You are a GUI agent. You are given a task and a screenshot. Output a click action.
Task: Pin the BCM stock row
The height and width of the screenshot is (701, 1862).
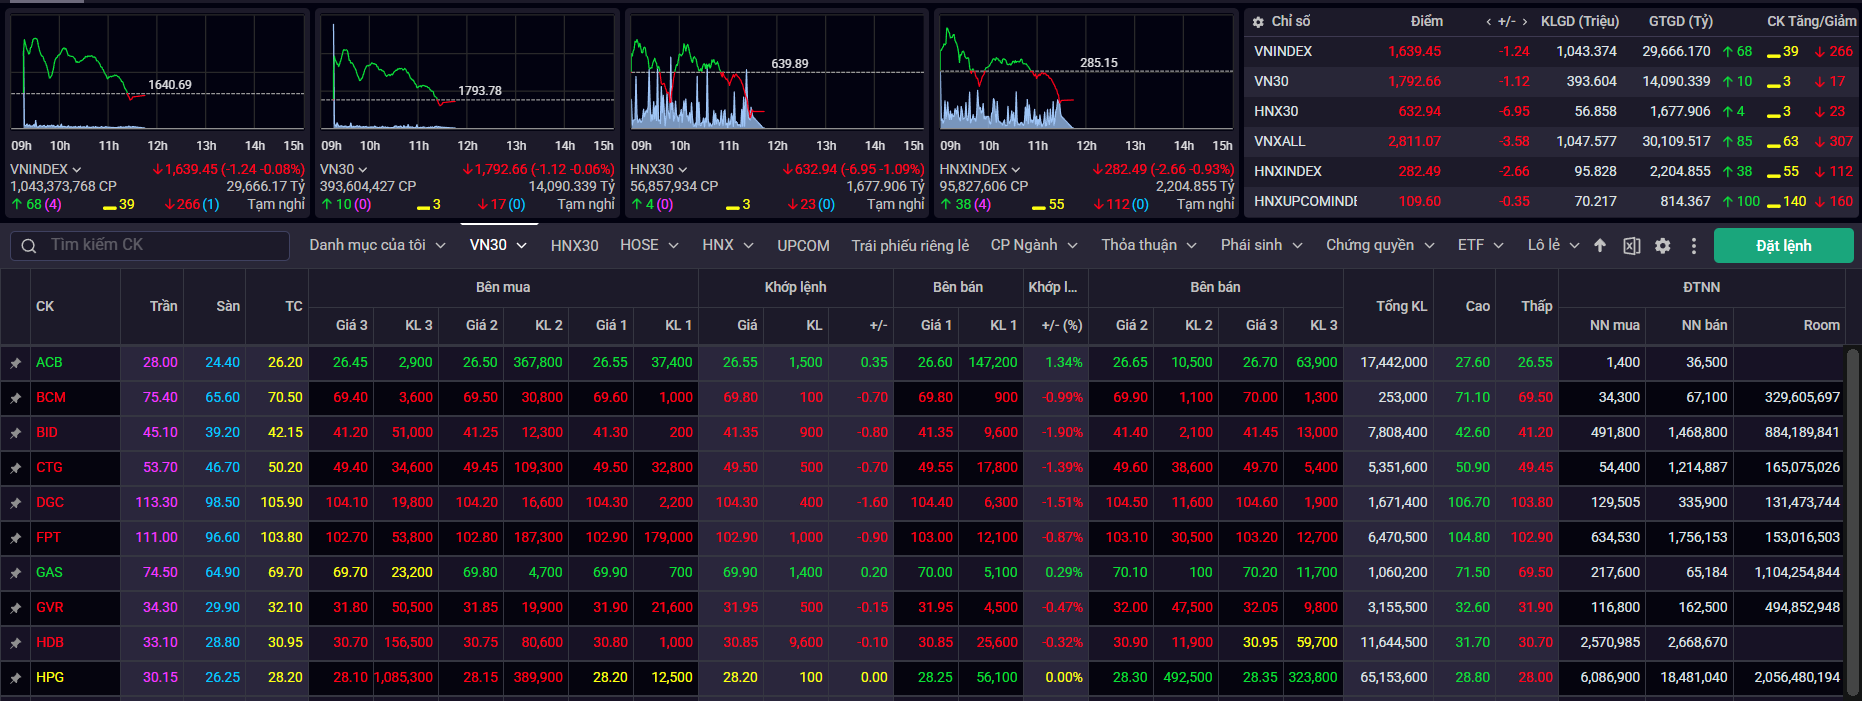pos(15,398)
